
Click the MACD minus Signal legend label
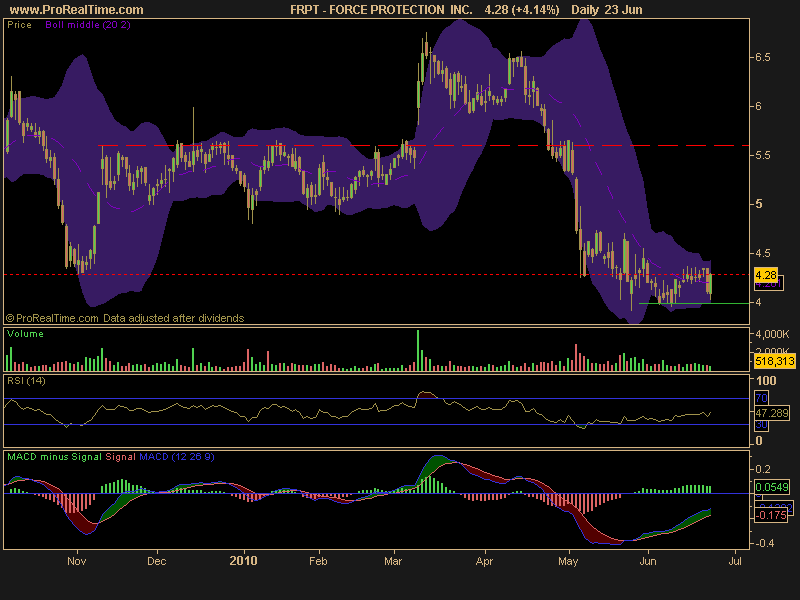click(x=55, y=457)
